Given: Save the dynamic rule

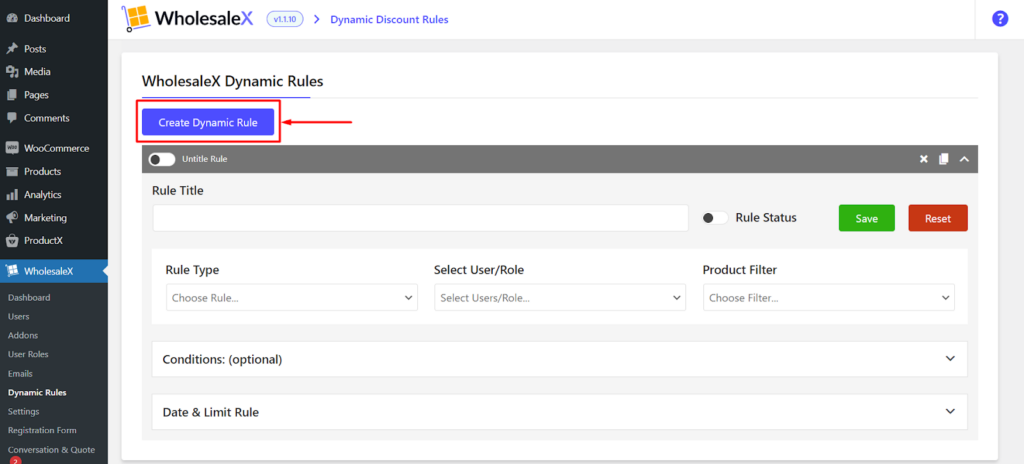Looking at the screenshot, I should [867, 218].
